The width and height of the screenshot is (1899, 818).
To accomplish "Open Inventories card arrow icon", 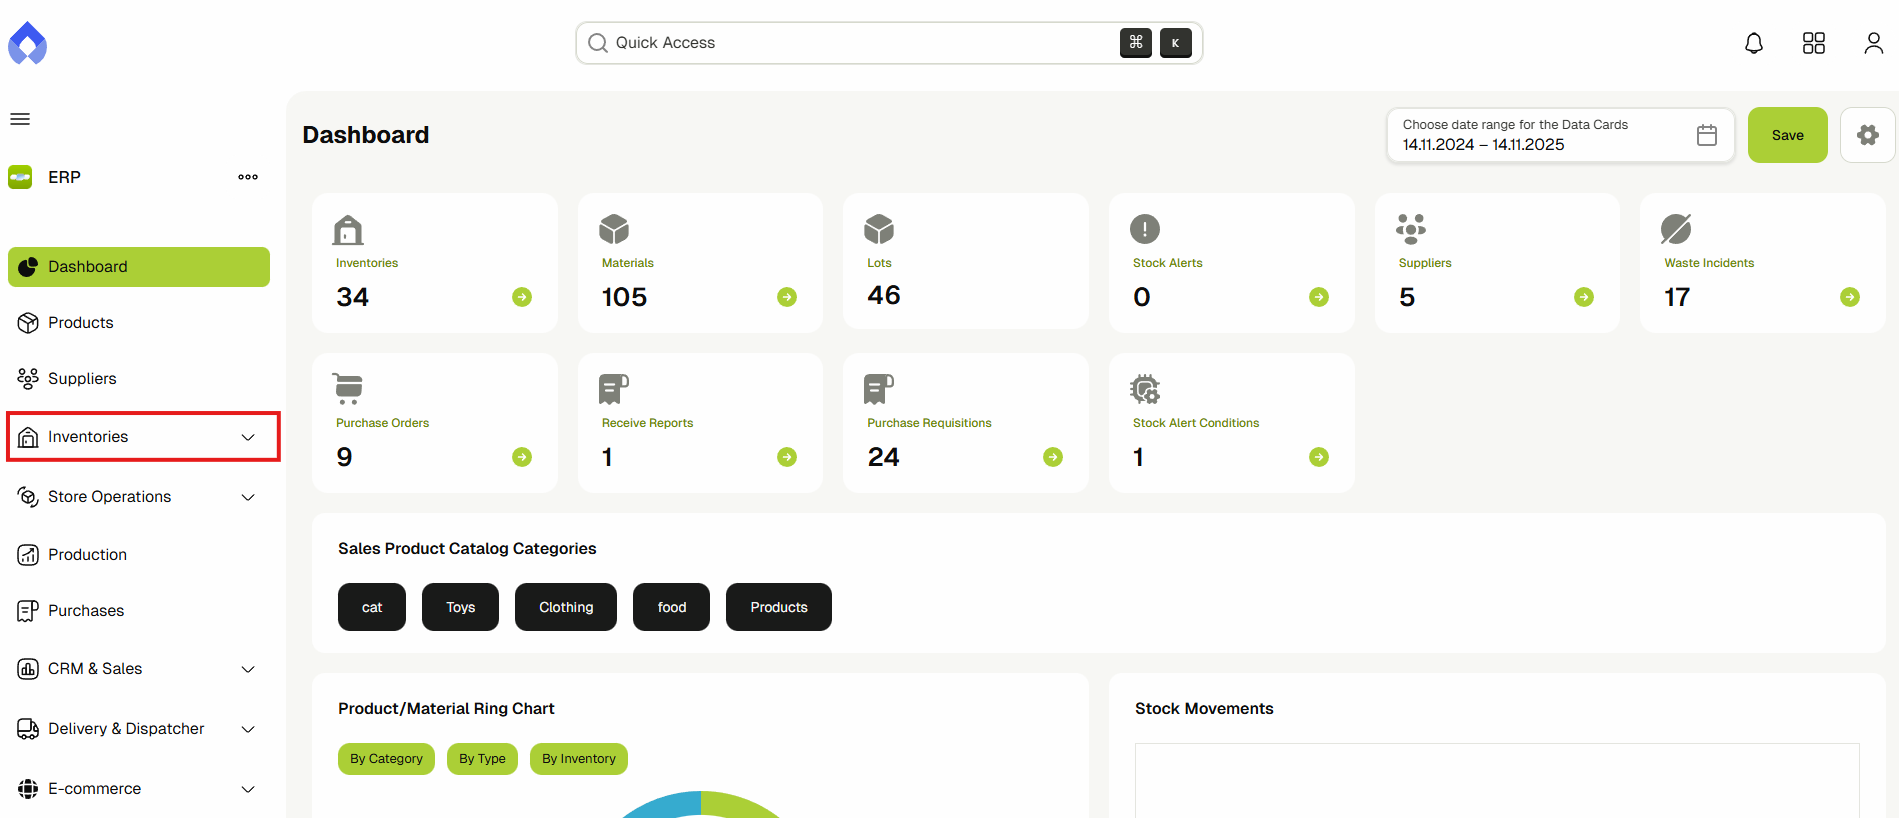I will (x=522, y=297).
